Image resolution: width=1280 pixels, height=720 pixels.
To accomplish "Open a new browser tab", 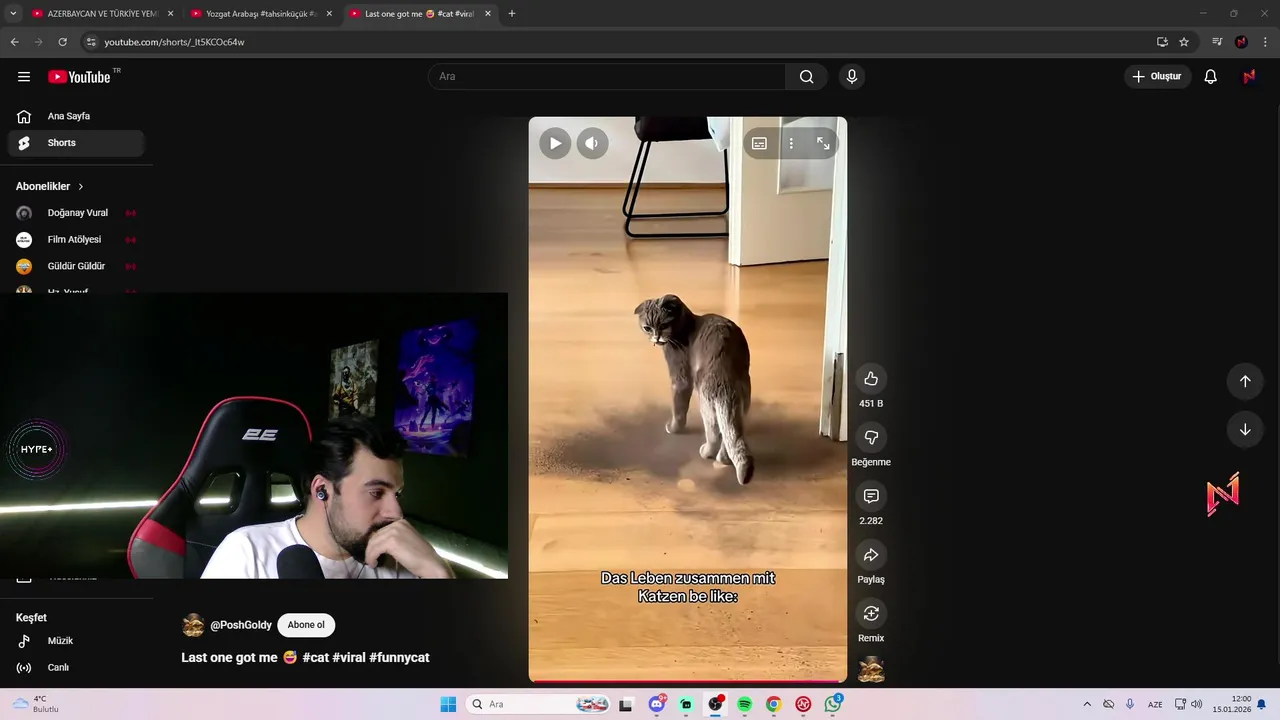I will (x=512, y=14).
